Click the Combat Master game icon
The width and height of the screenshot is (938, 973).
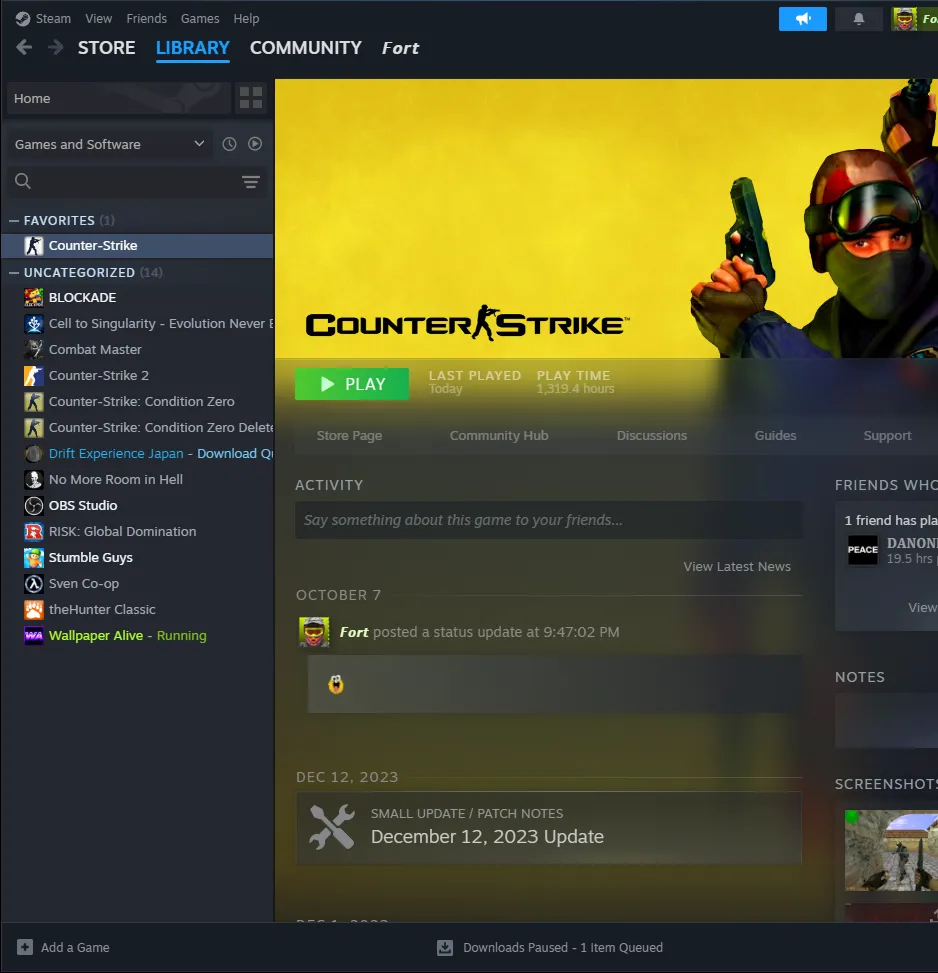[x=34, y=350]
